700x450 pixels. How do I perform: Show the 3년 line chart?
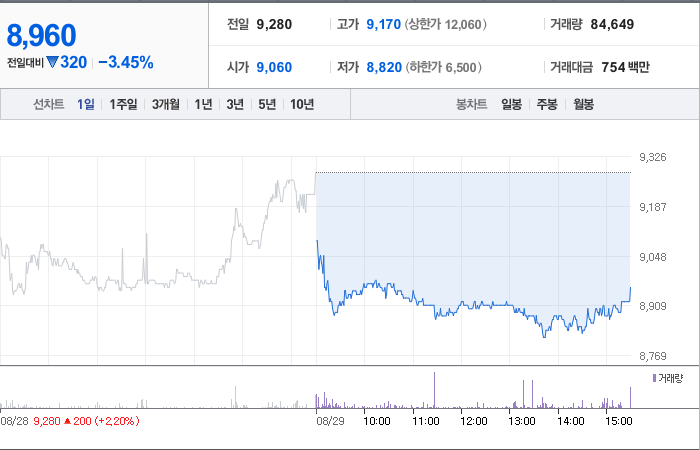[x=235, y=104]
